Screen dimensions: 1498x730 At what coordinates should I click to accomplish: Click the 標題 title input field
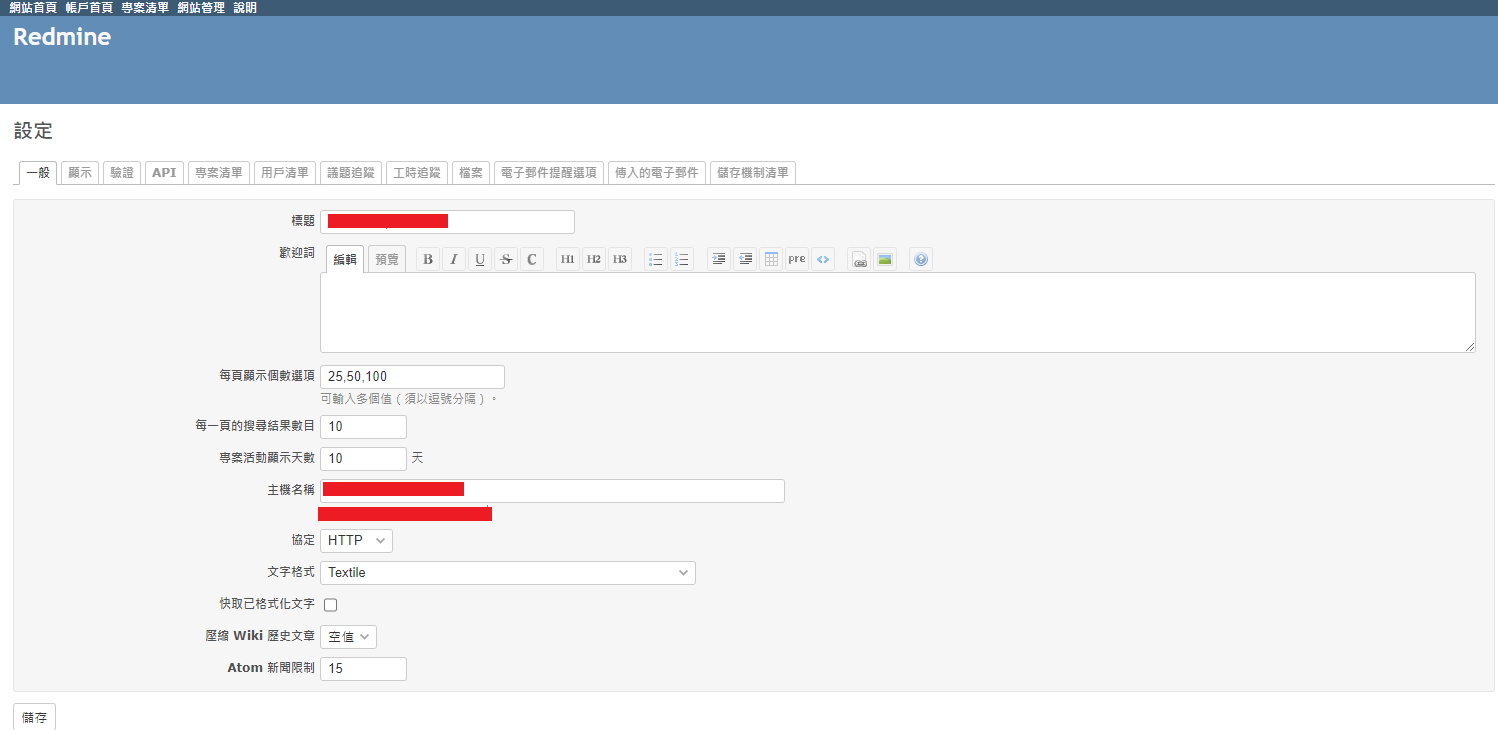tap(447, 221)
